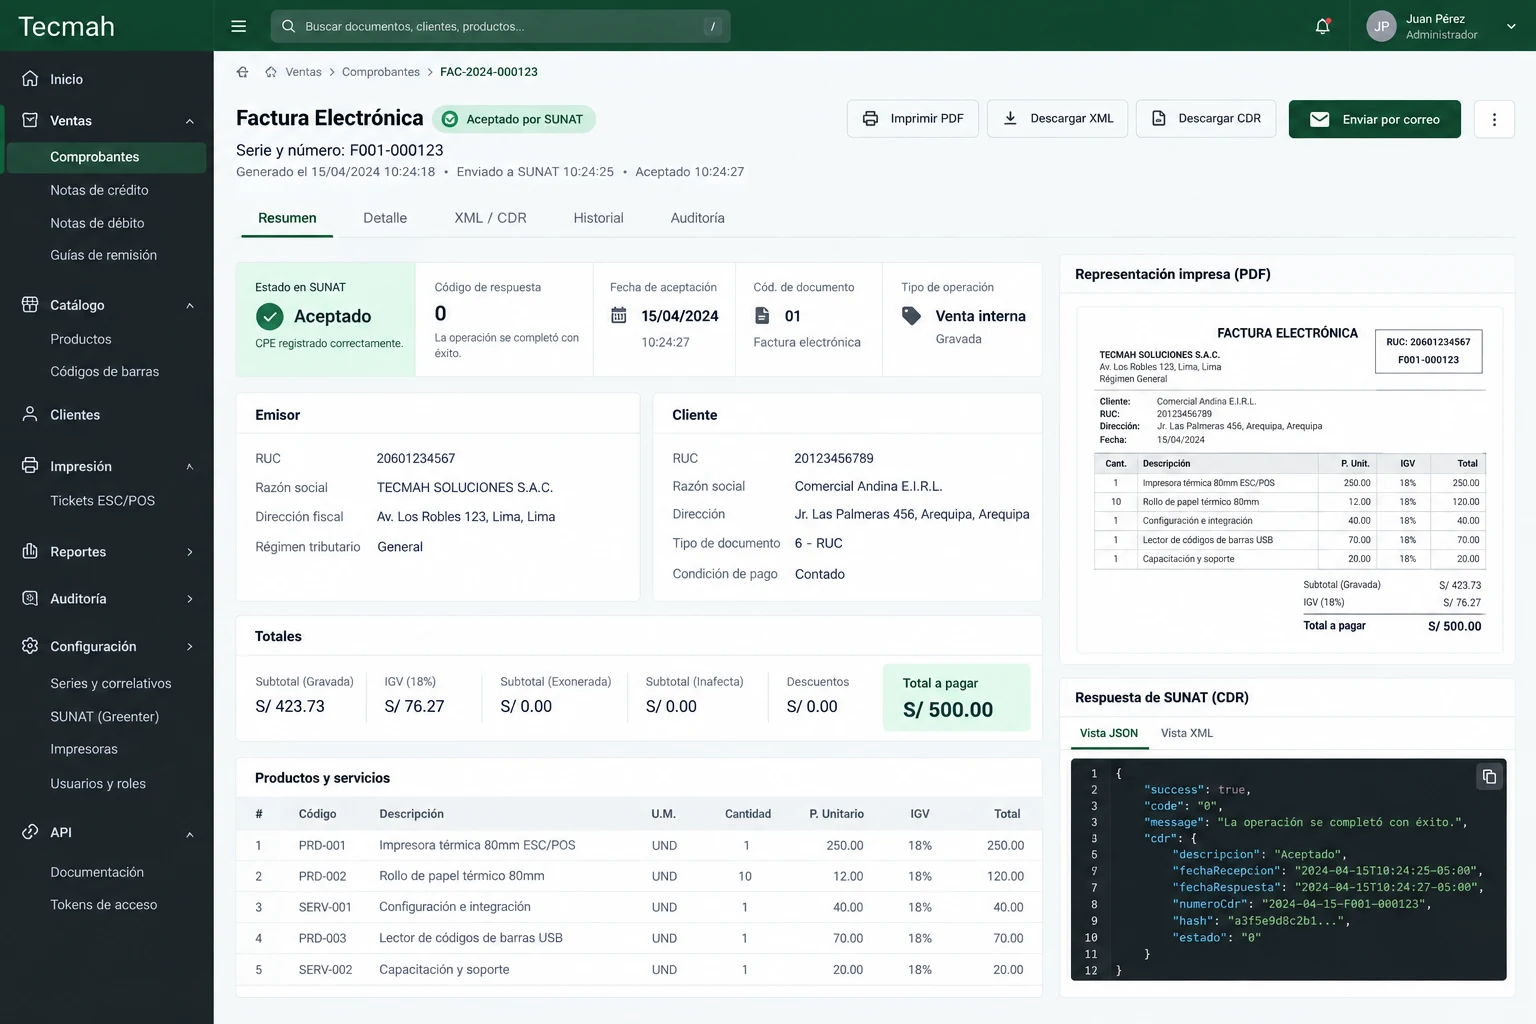Click the Clientes person icon

point(30,414)
